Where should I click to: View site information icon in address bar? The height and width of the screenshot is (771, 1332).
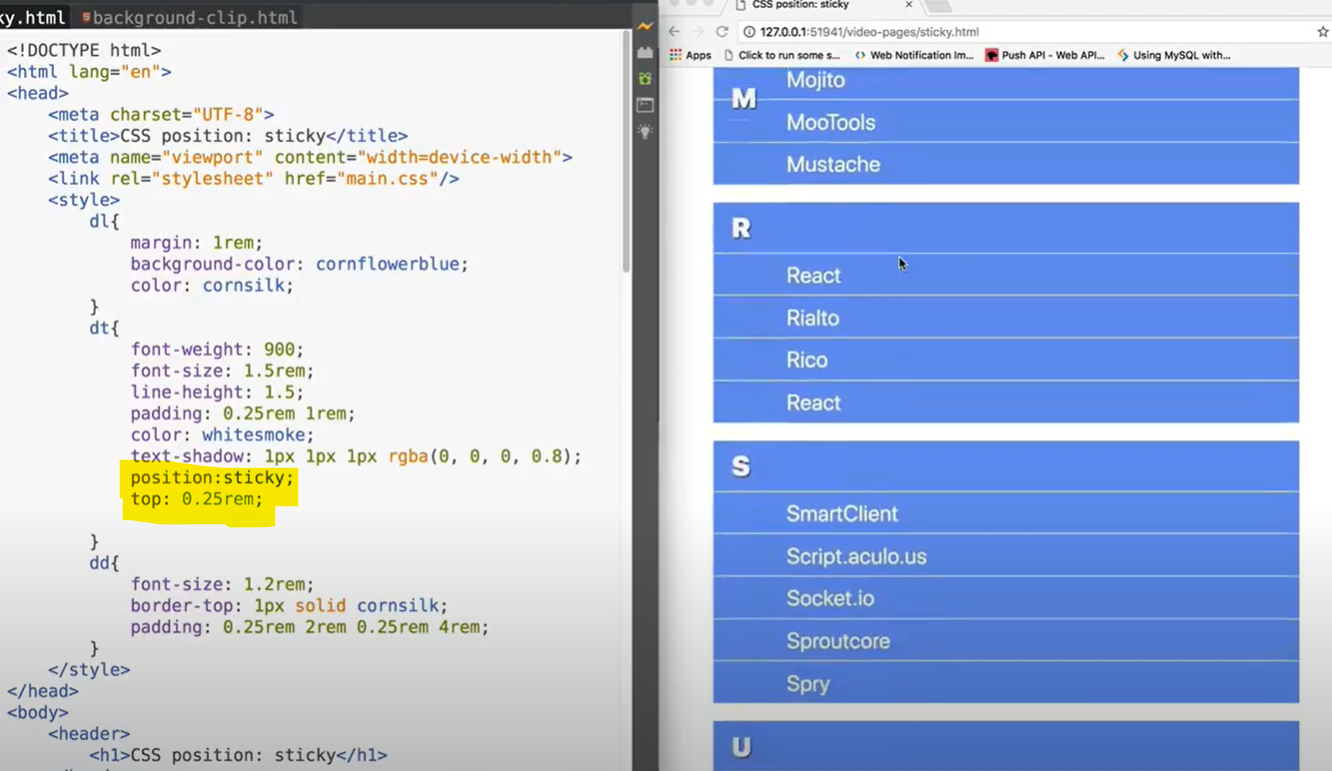click(749, 32)
